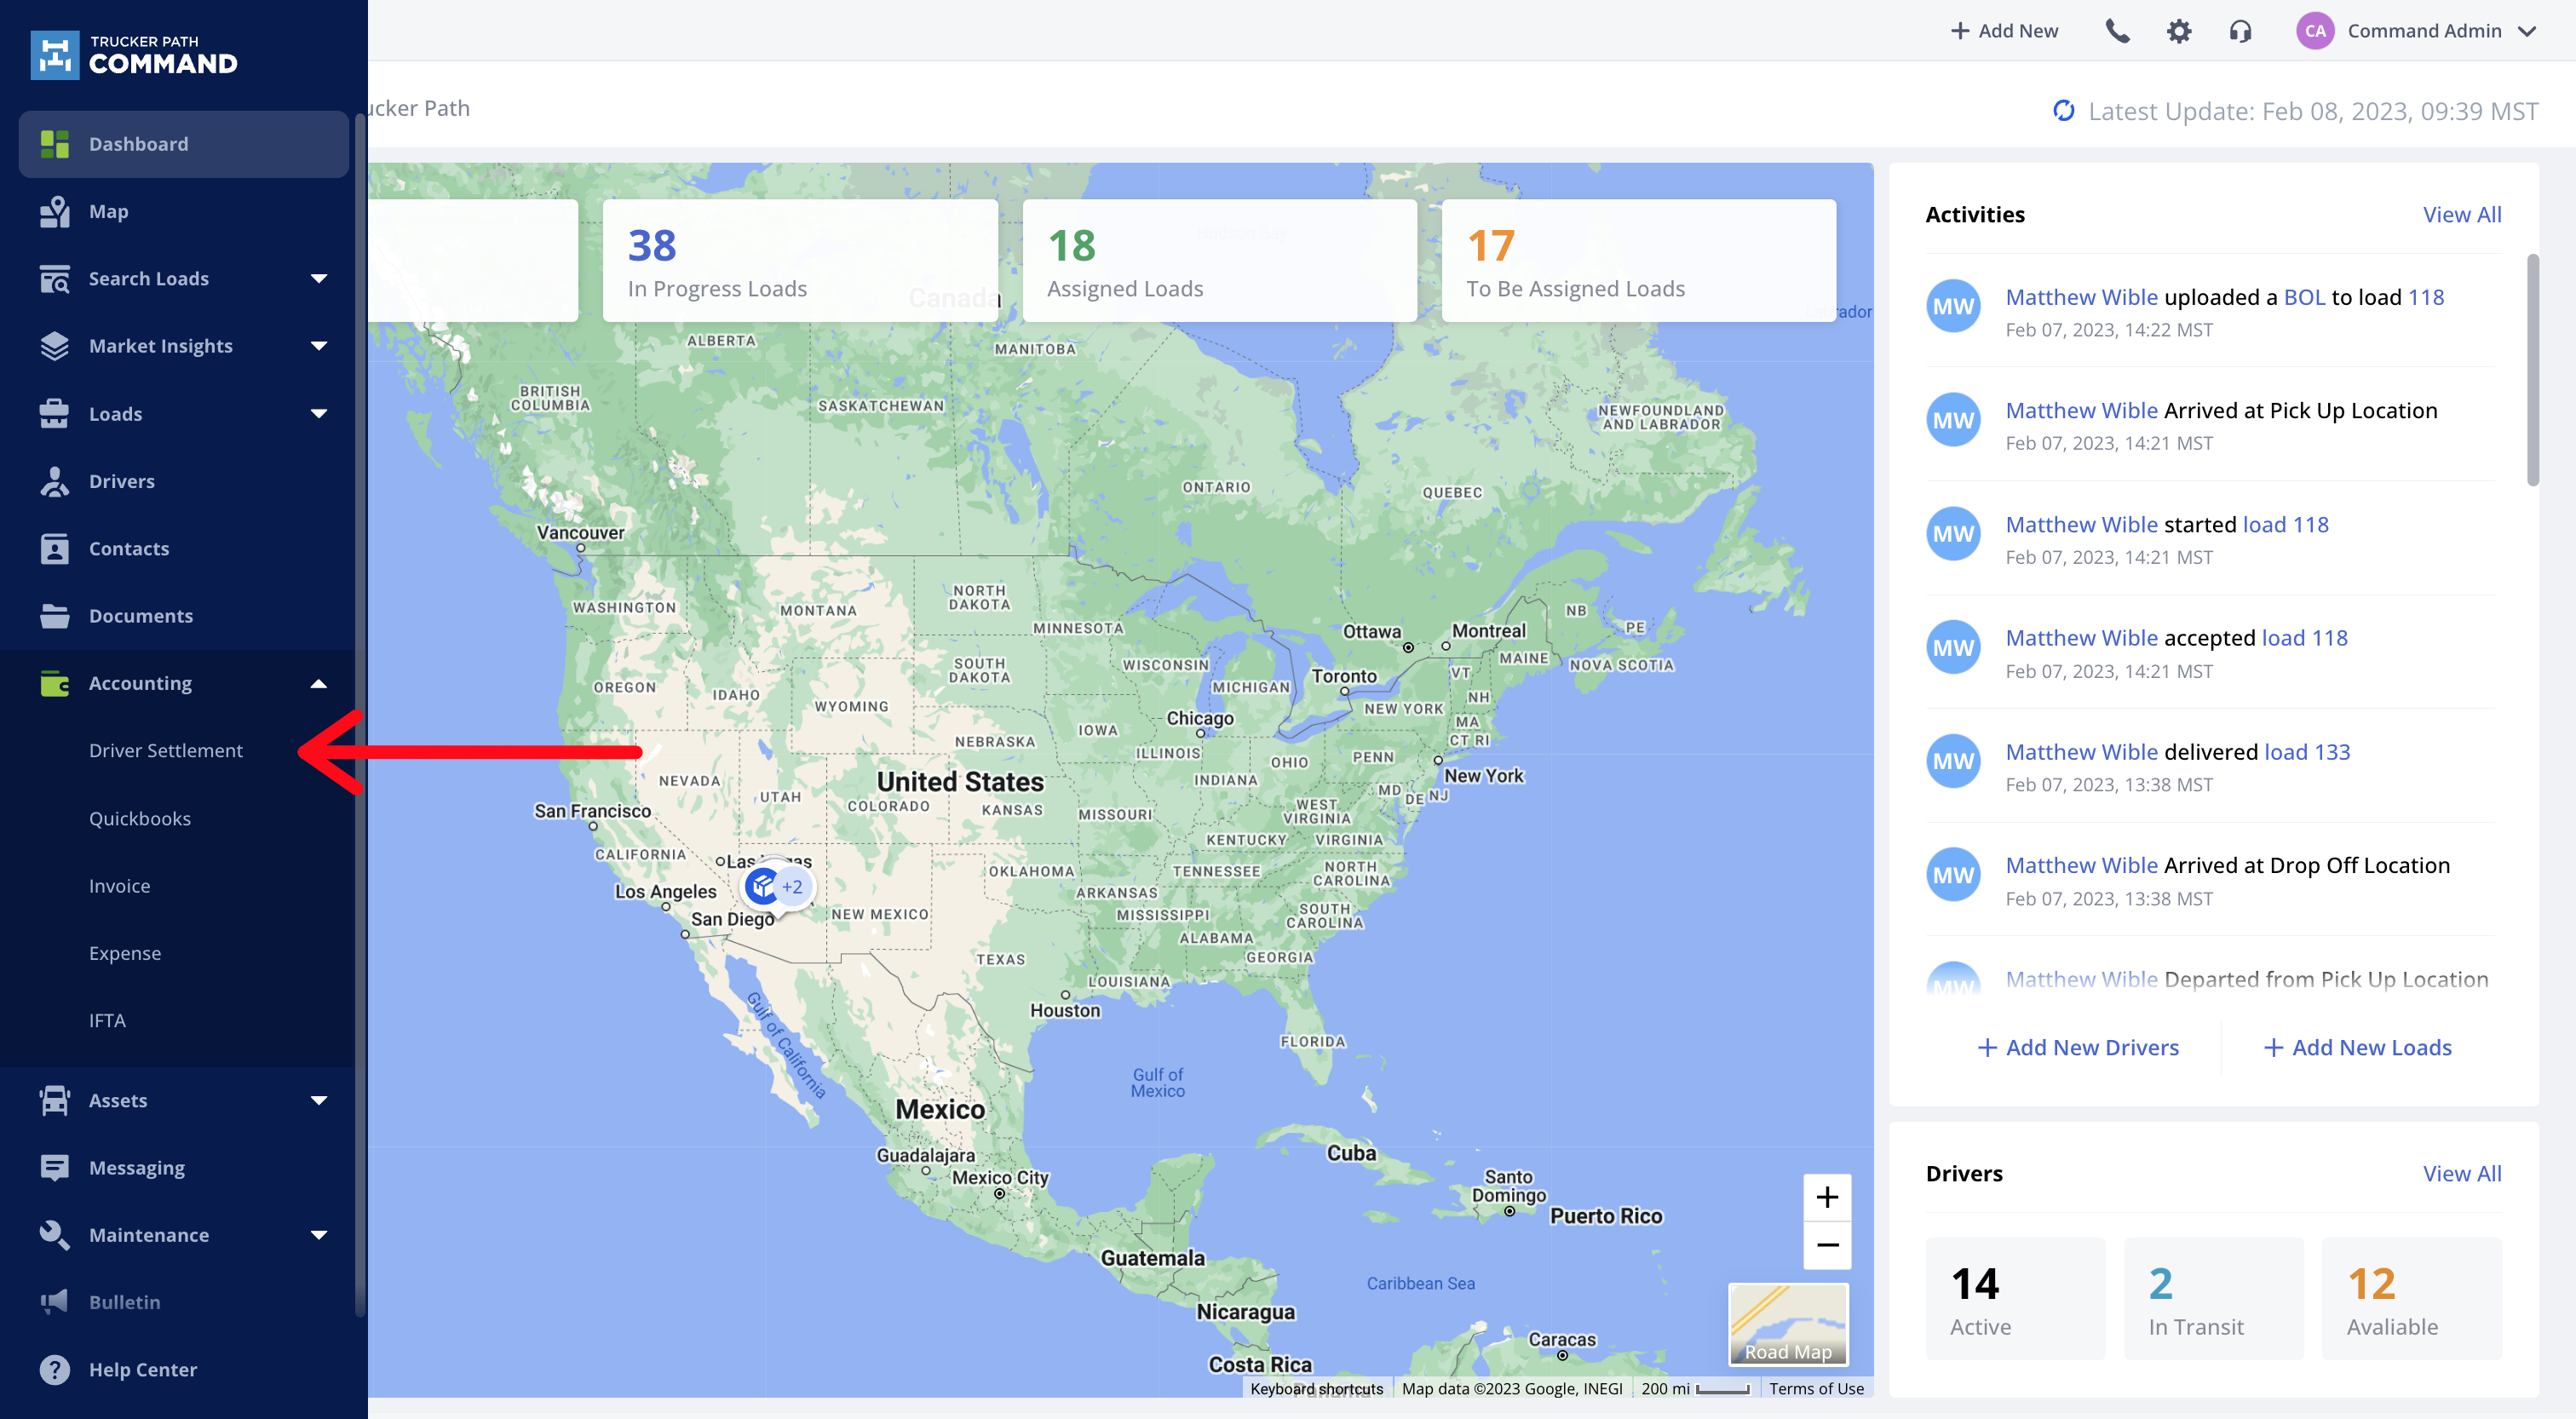Viewport: 2576px width, 1419px height.
Task: Click the Drivers person icon
Action: coord(55,481)
